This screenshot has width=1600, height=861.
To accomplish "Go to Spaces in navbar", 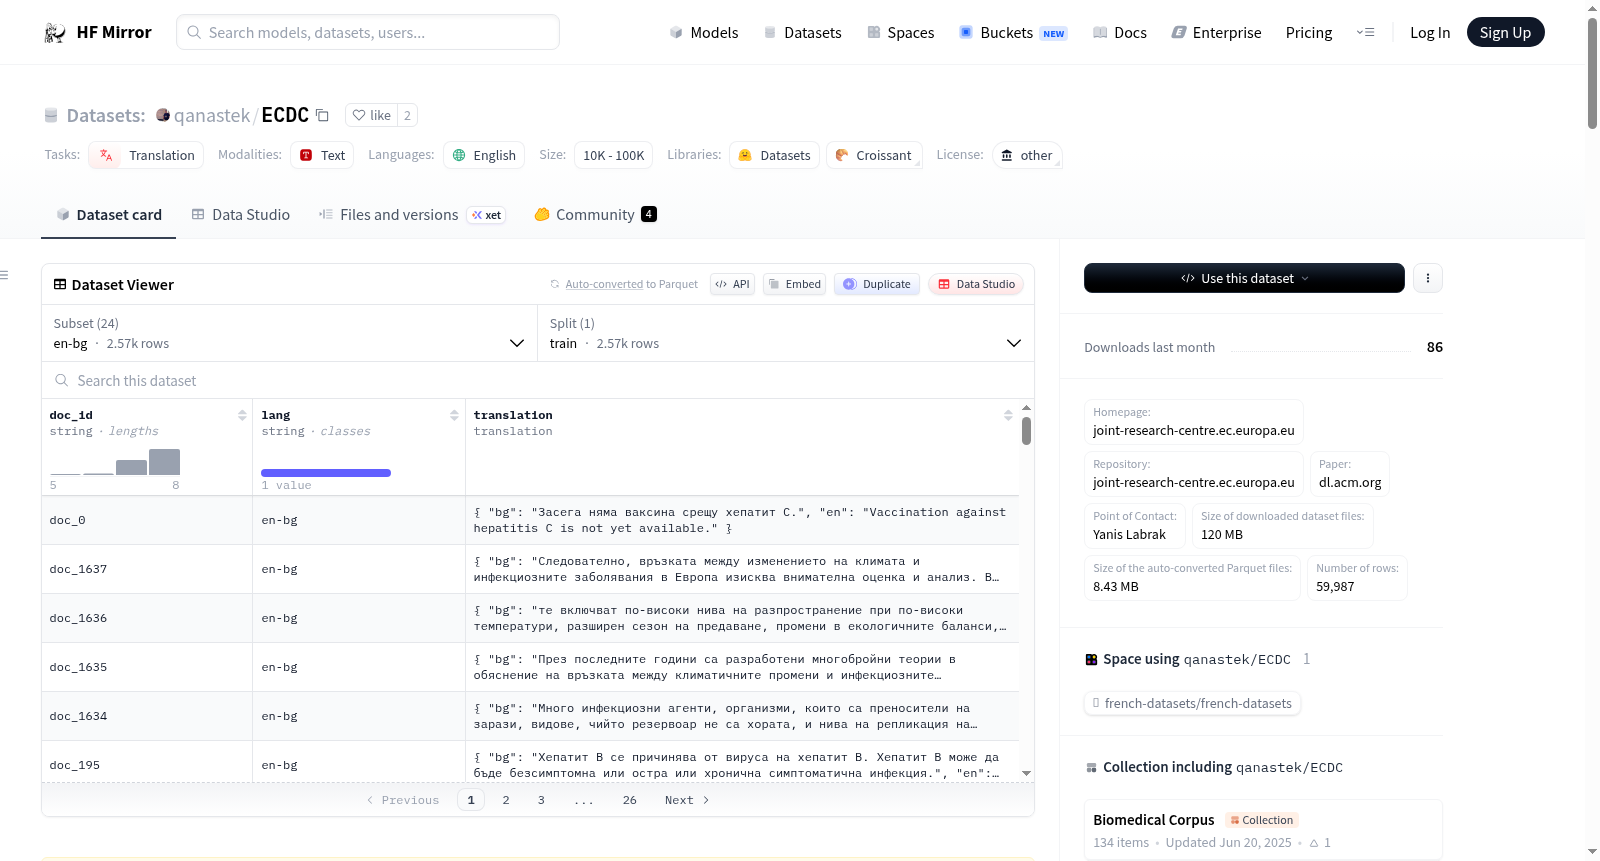I will [900, 32].
